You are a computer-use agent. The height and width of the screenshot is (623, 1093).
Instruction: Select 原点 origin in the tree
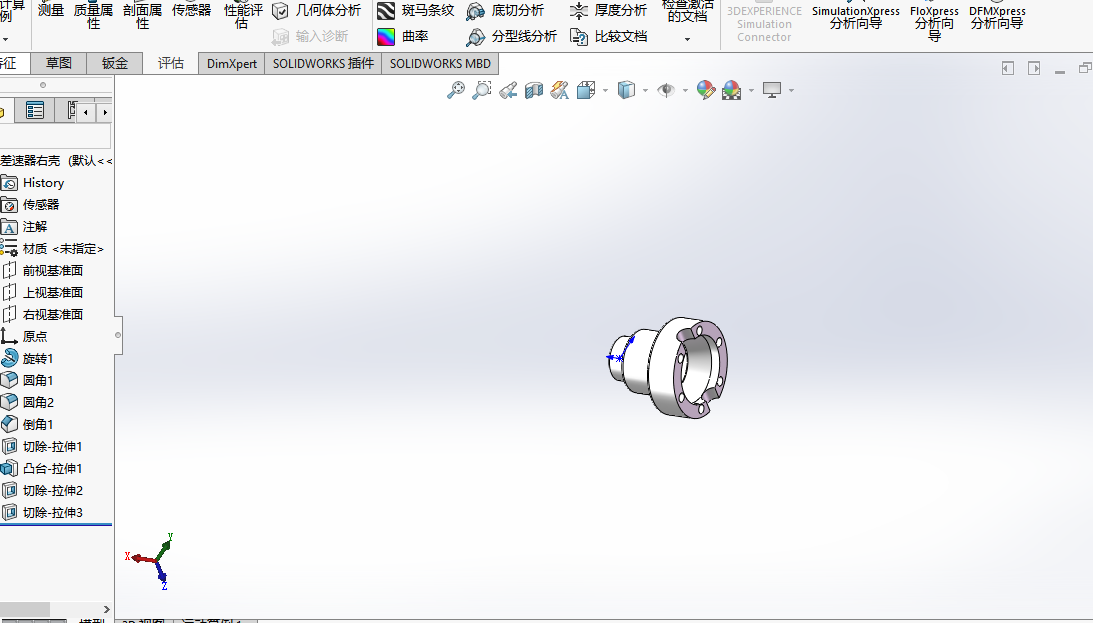[24, 337]
